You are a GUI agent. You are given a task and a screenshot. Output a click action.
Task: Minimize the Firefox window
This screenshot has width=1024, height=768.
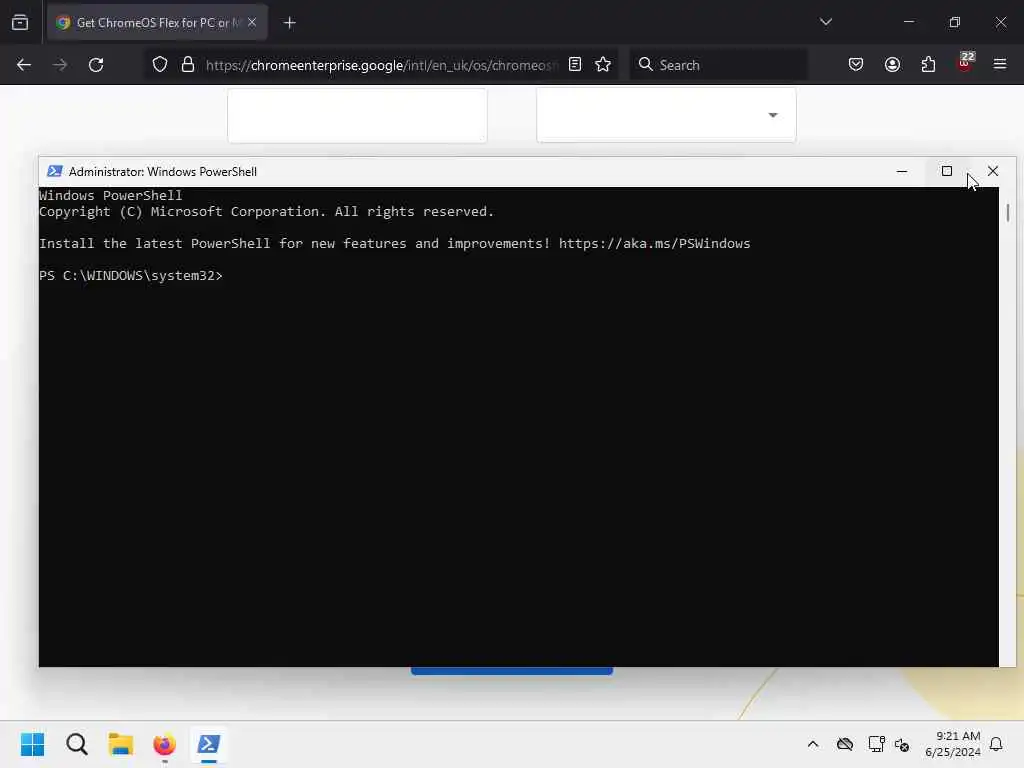tap(908, 22)
